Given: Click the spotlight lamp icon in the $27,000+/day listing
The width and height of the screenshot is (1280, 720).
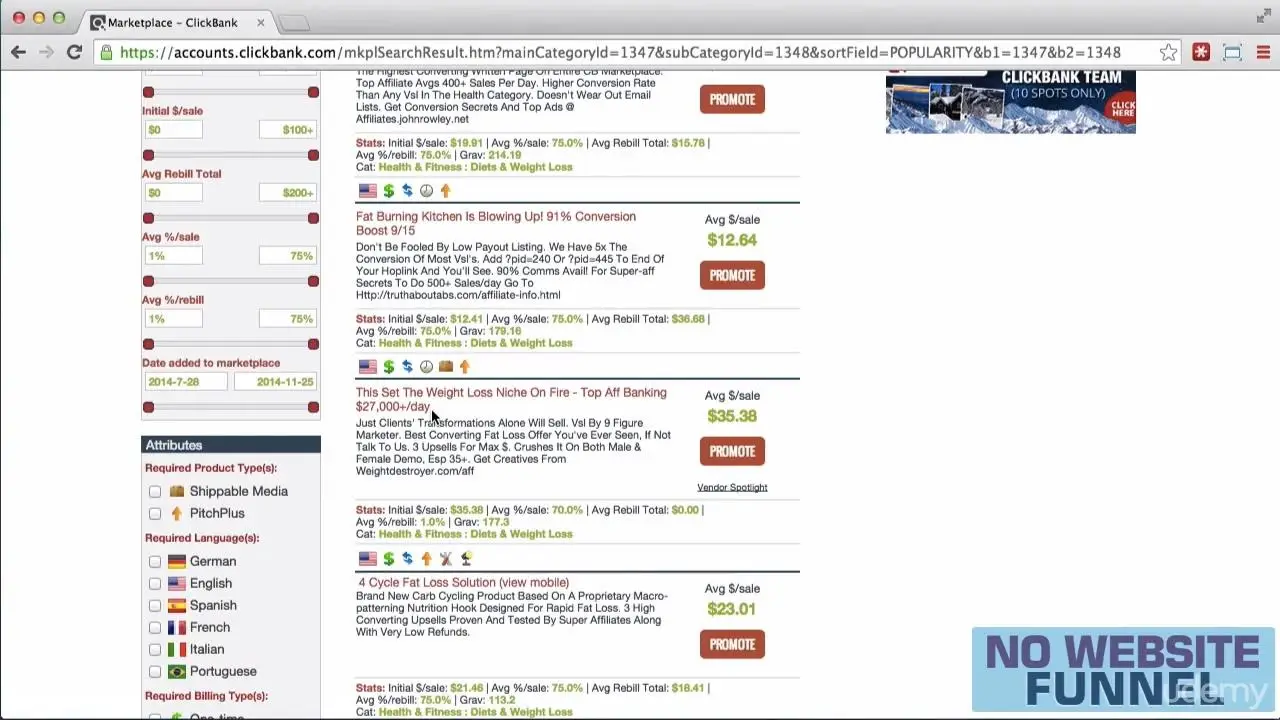Looking at the screenshot, I should pyautogui.click(x=465, y=559).
